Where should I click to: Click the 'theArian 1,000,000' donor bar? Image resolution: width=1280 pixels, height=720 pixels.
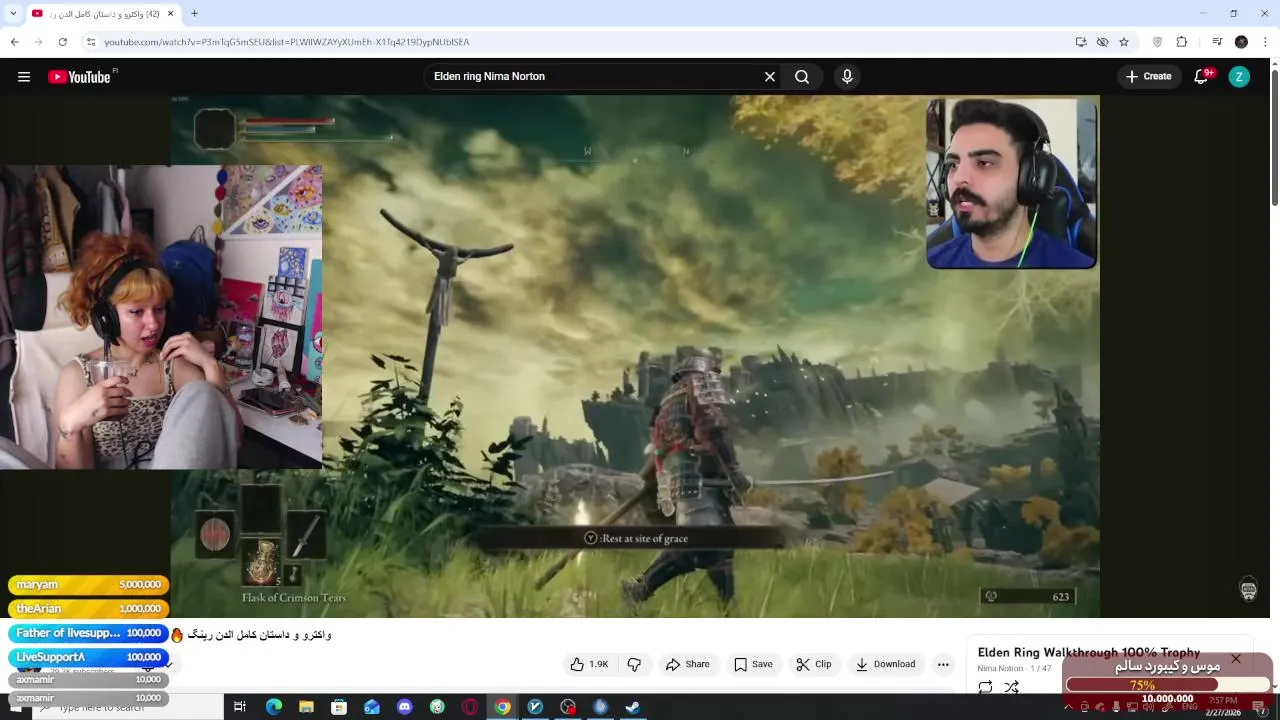pyautogui.click(x=89, y=609)
